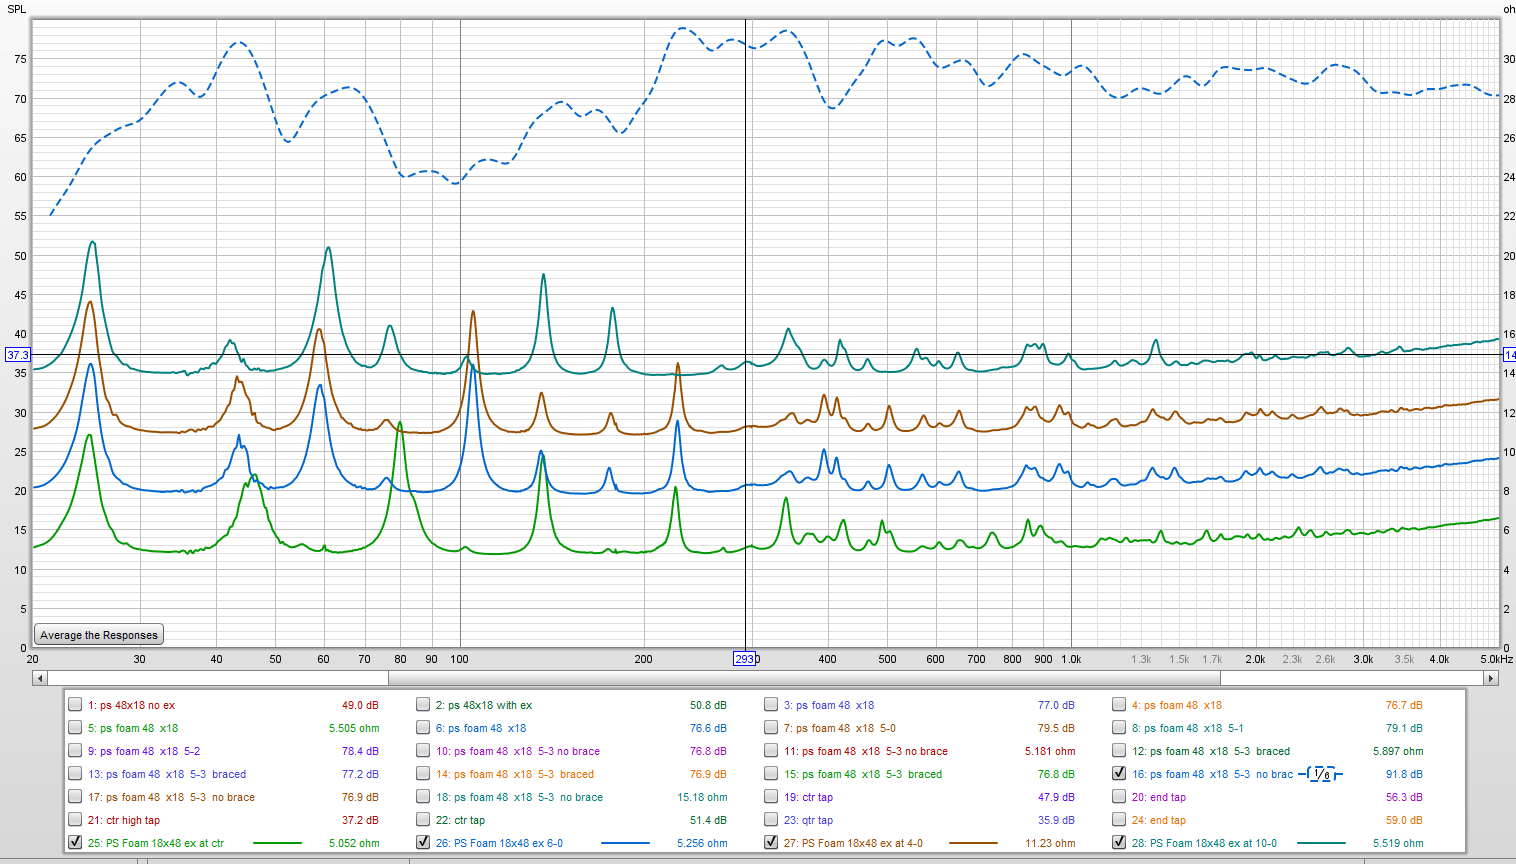Enable trace 10 ps foam 5-3 no brace
Screen dimensions: 1516x864
coord(423,750)
